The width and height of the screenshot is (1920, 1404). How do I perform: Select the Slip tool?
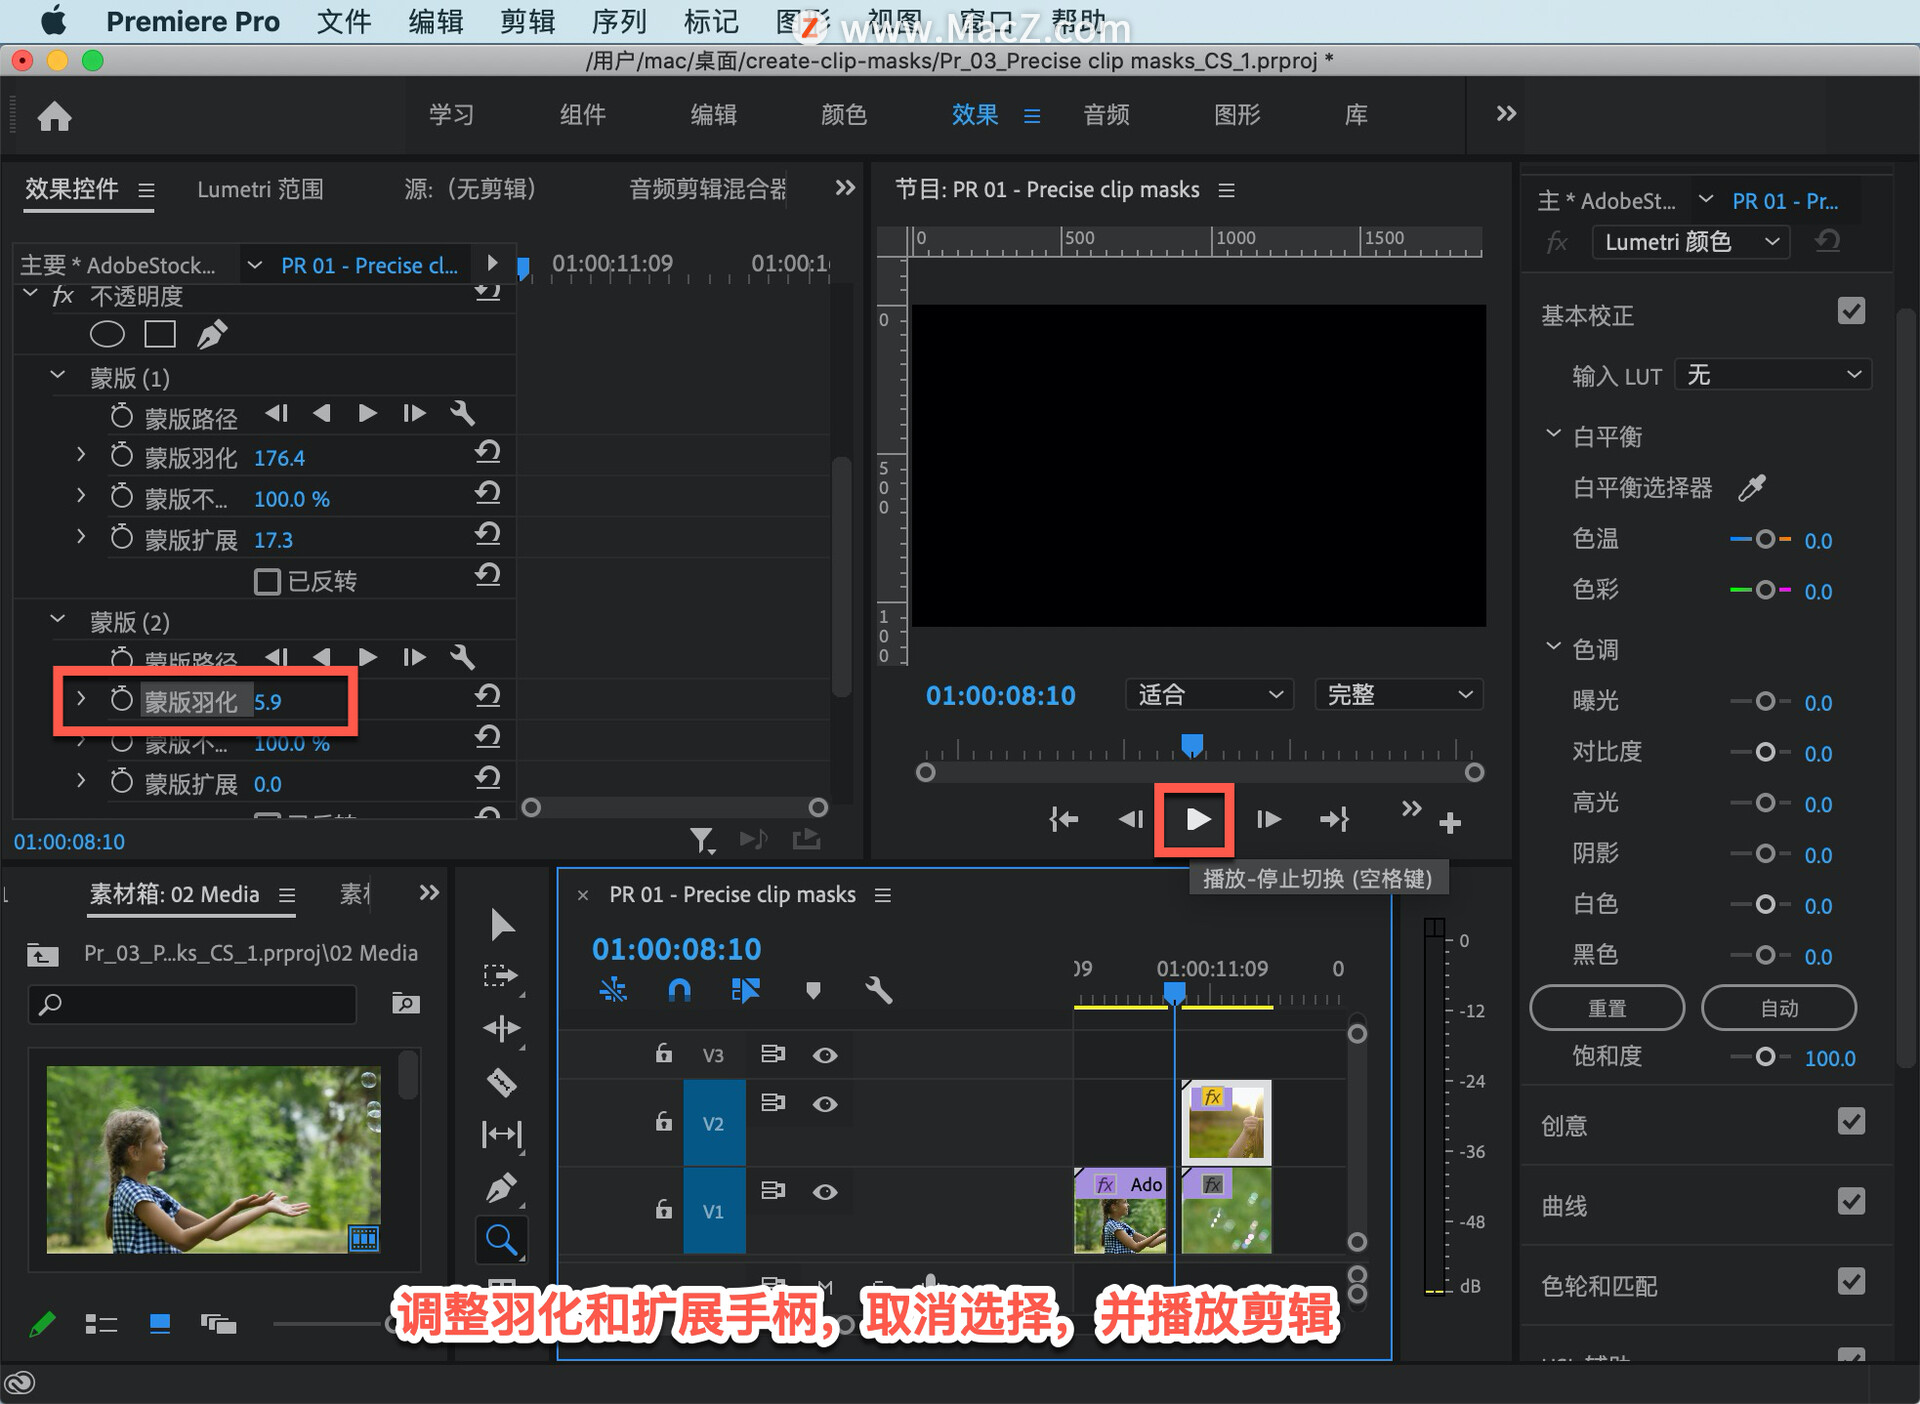[502, 1134]
